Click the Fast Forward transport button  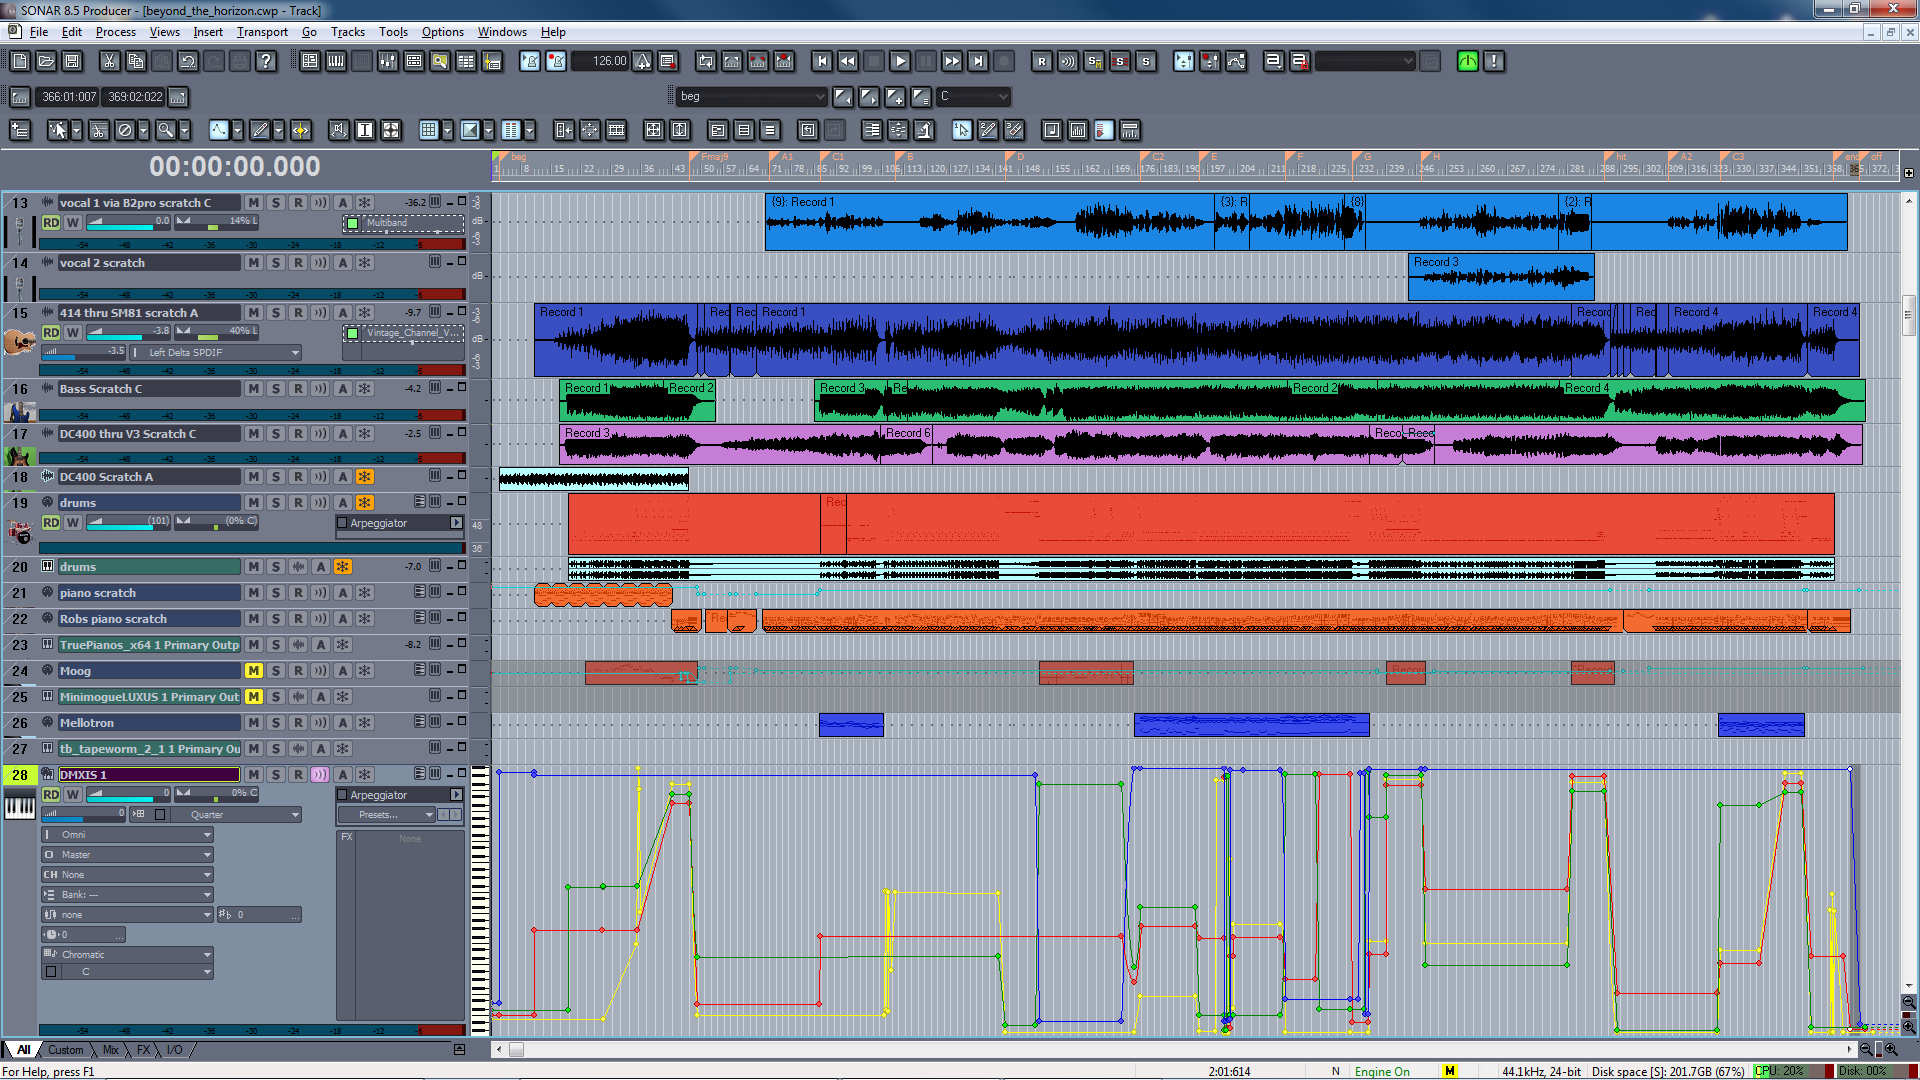pos(952,61)
